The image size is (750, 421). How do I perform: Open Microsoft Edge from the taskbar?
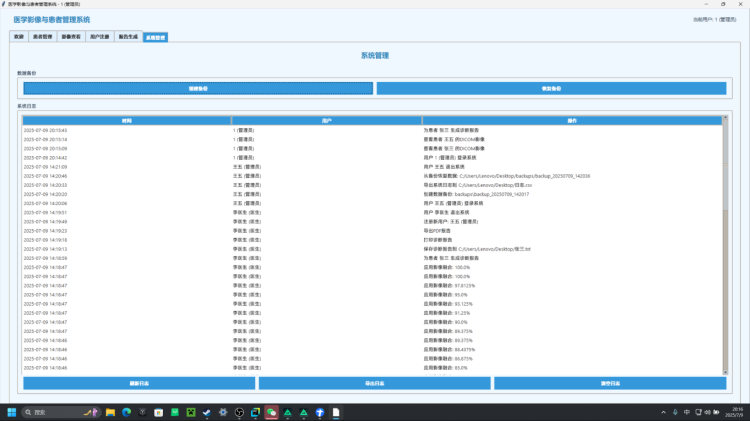[127, 412]
